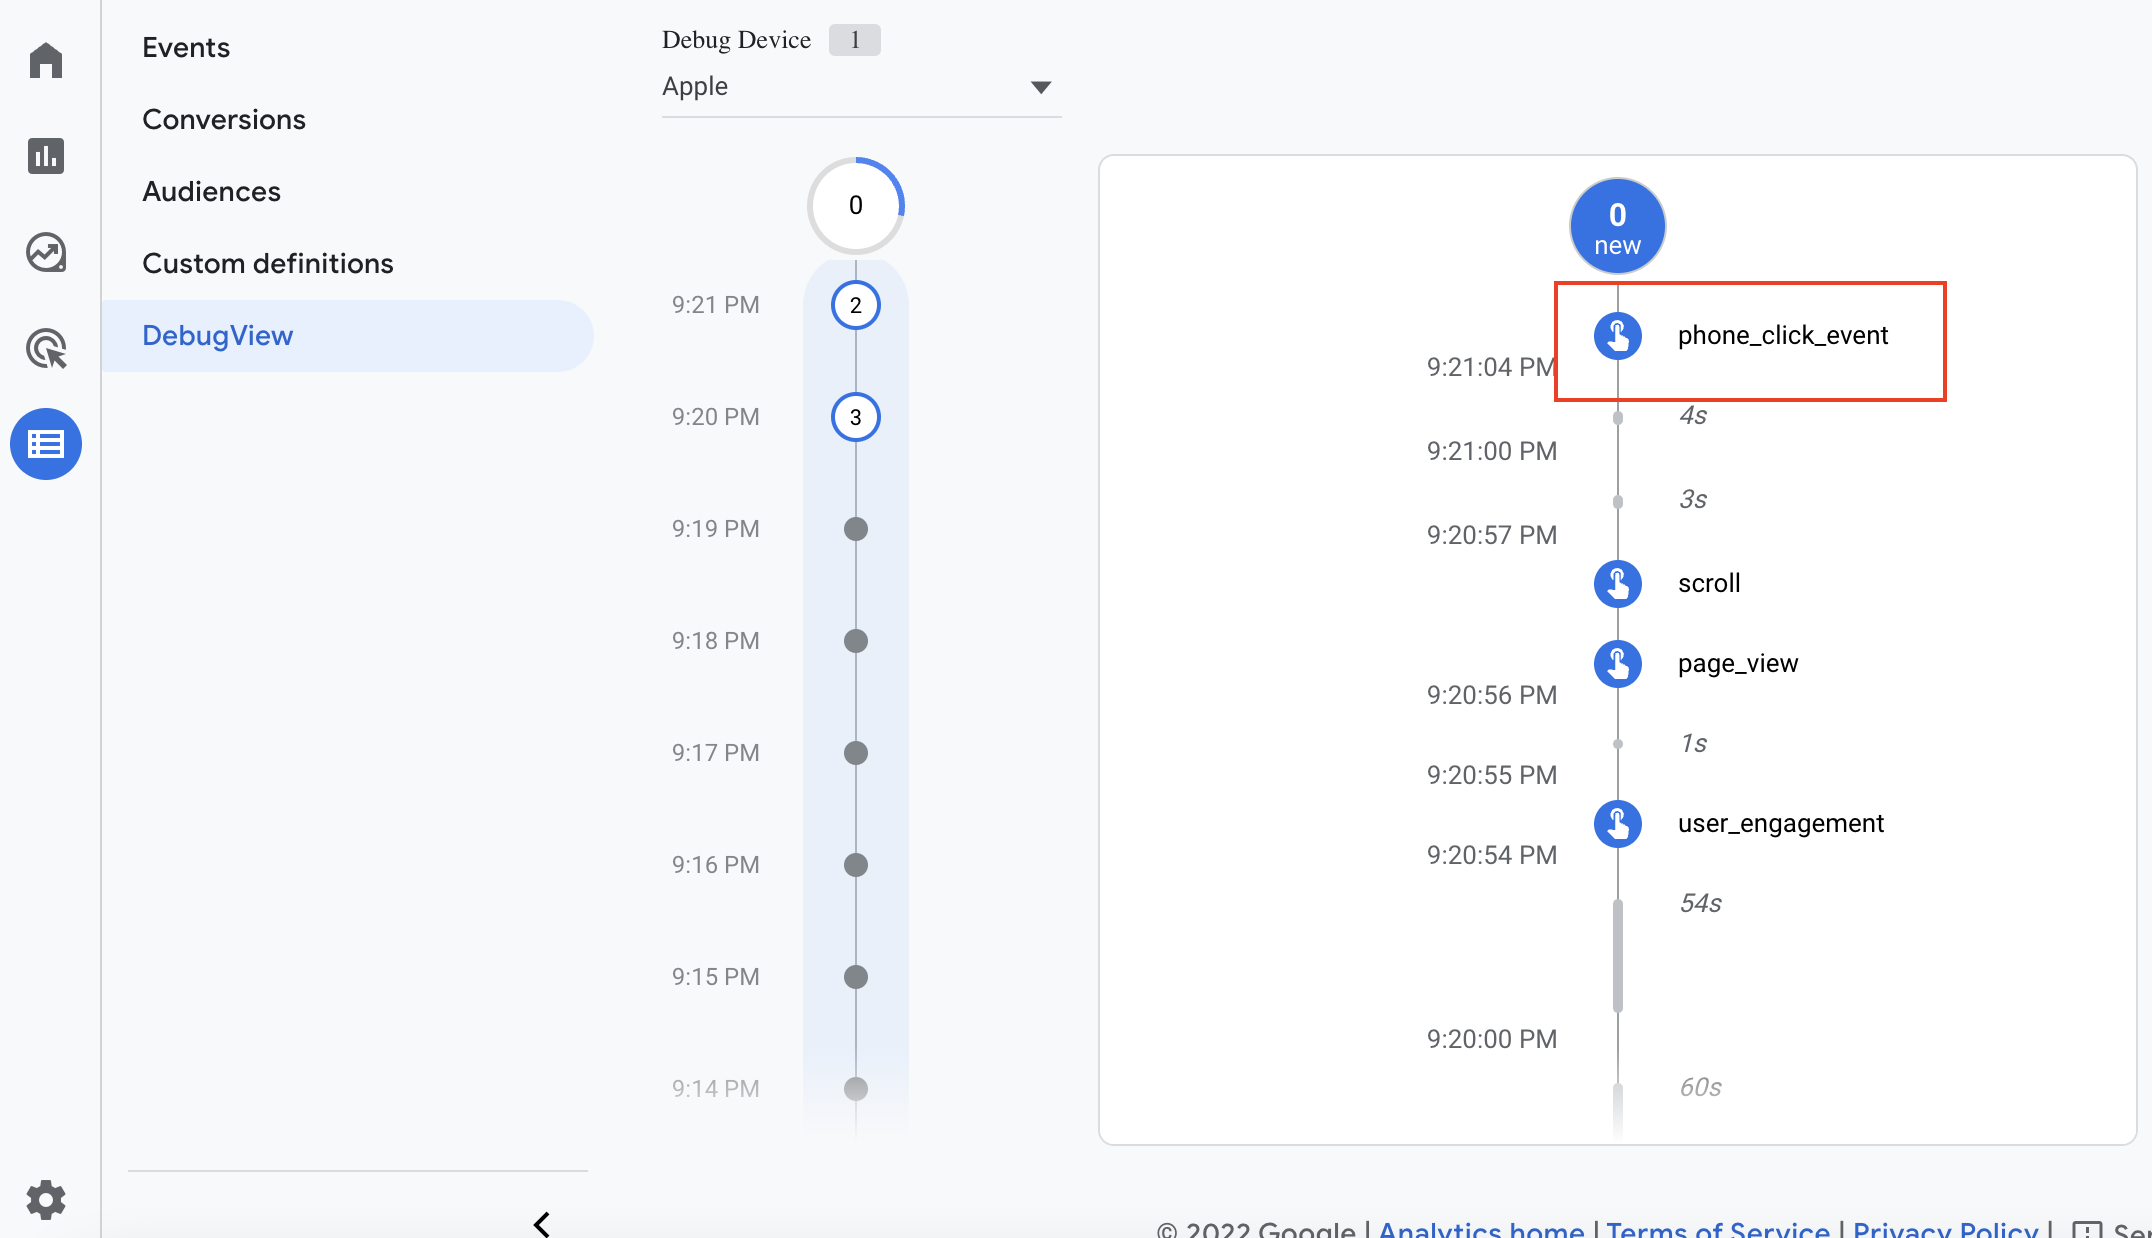
Task: Open the Analytics home link
Action: click(1480, 1229)
